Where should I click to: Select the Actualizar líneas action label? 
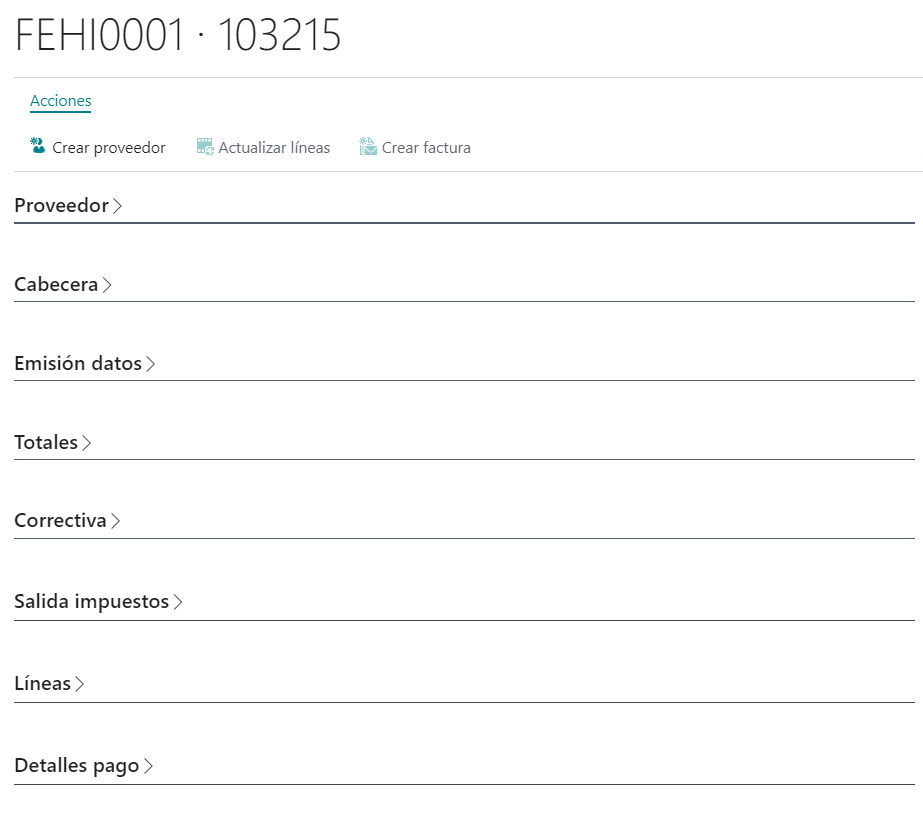pos(275,147)
